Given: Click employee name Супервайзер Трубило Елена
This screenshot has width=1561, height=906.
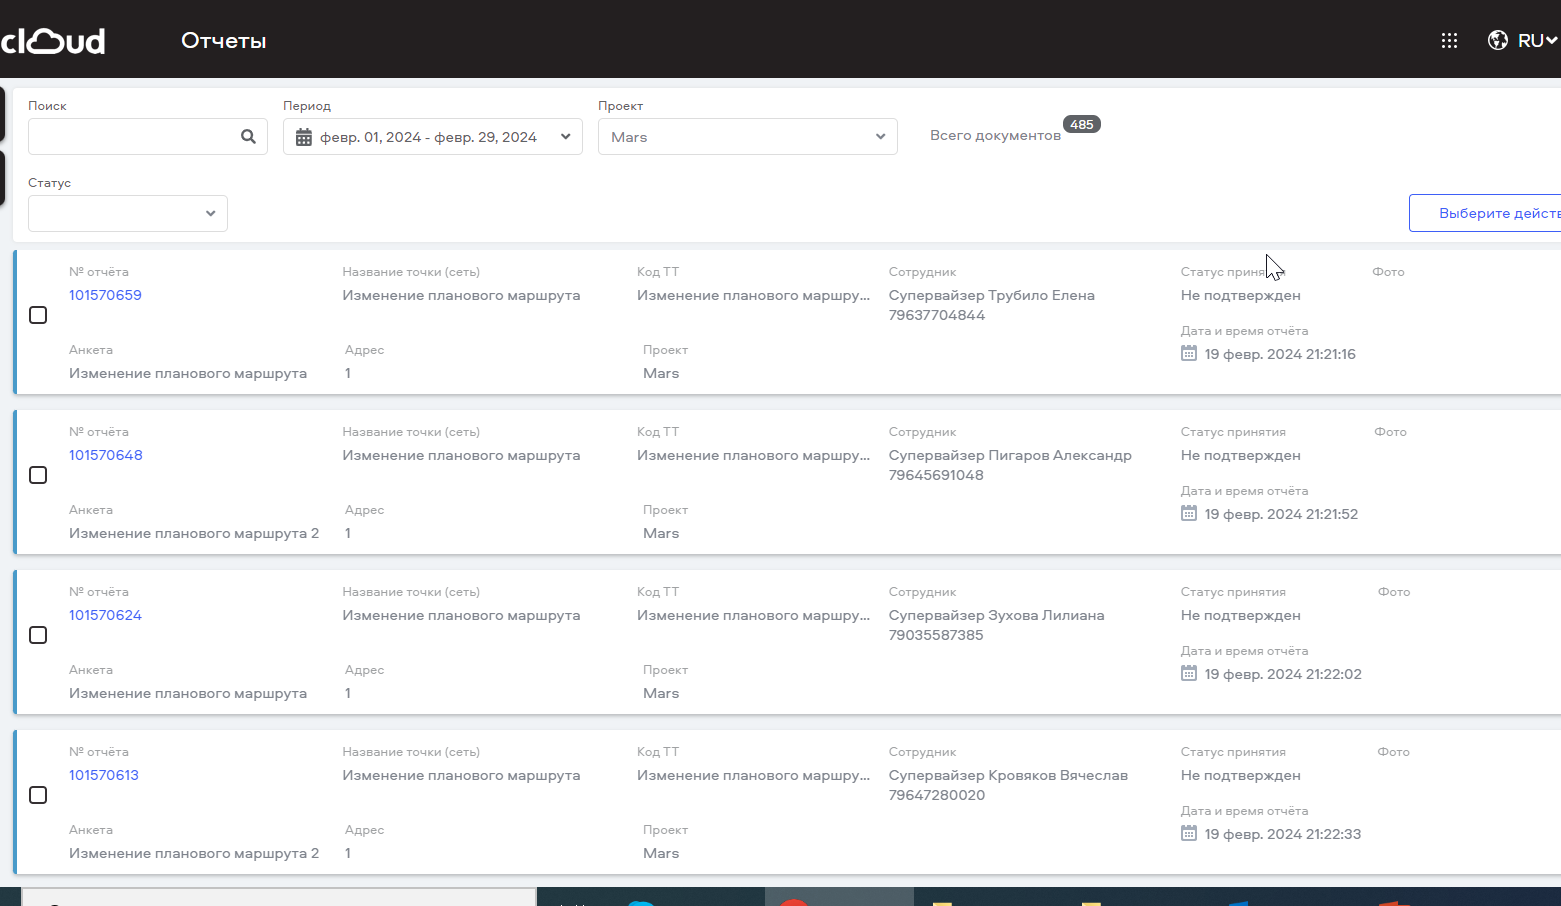Looking at the screenshot, I should click(992, 295).
